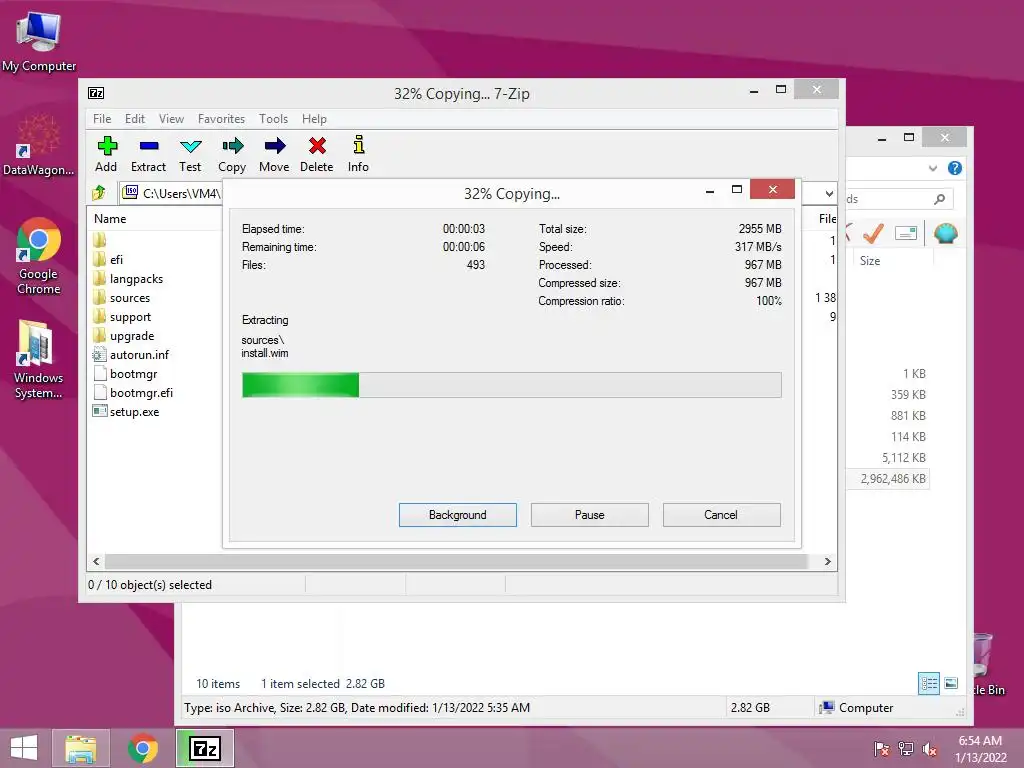The image size is (1024, 768).
Task: Click the Extract toolbar icon
Action: click(148, 154)
